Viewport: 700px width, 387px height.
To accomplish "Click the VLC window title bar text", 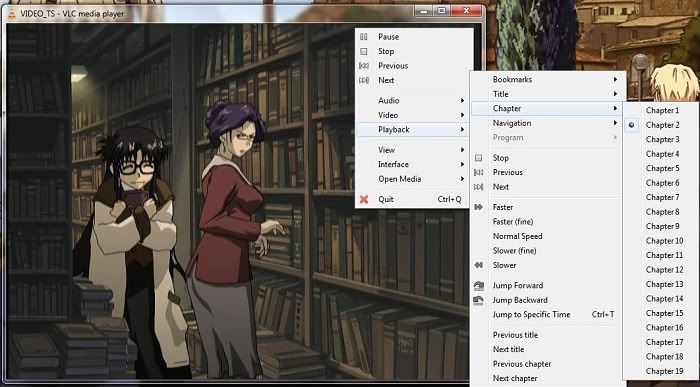I will click(72, 14).
